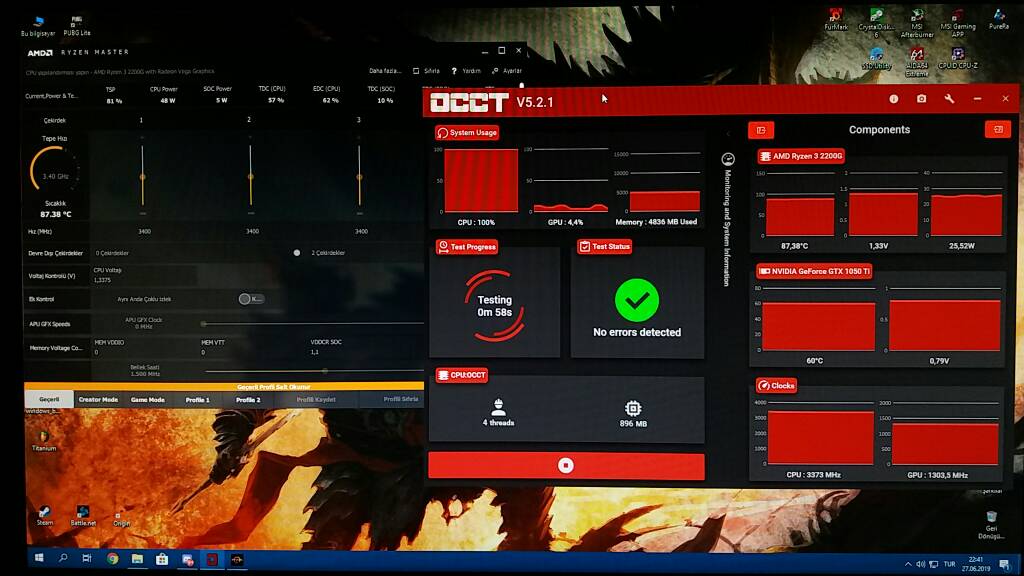Open OCCT settings wrench icon
The image size is (1024, 576).
[950, 99]
